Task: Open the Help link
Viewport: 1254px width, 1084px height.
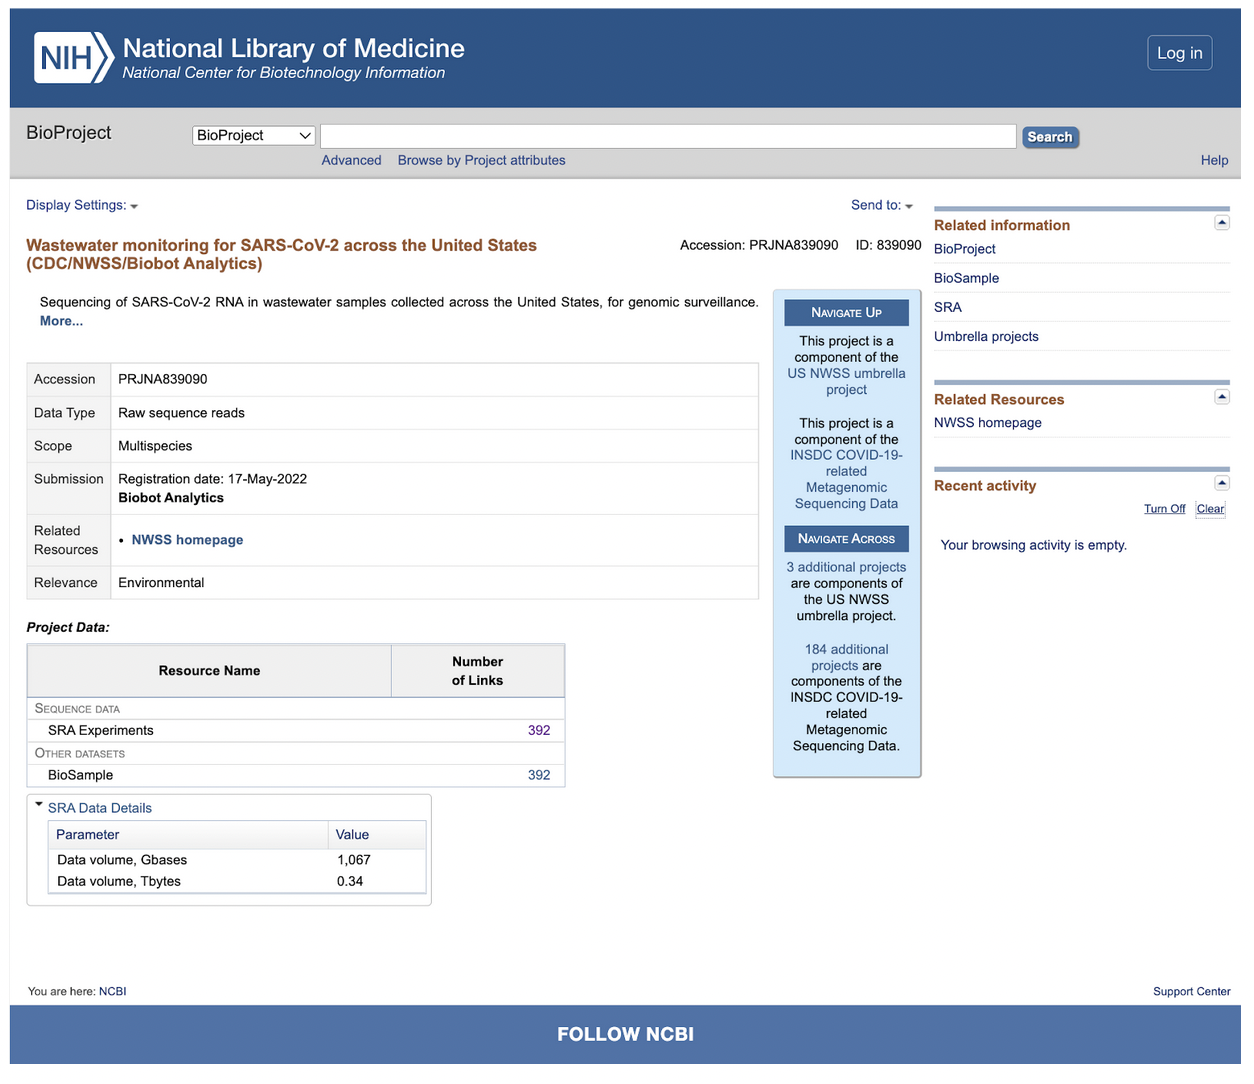Action: click(x=1214, y=160)
